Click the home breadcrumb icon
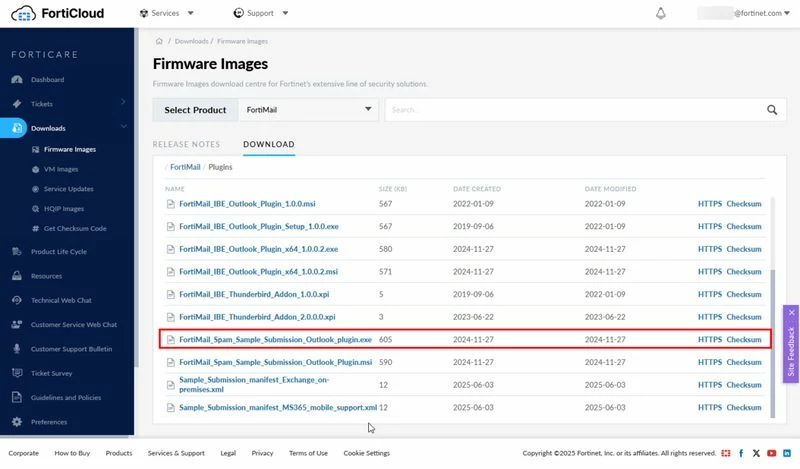The width and height of the screenshot is (800, 469). click(159, 41)
